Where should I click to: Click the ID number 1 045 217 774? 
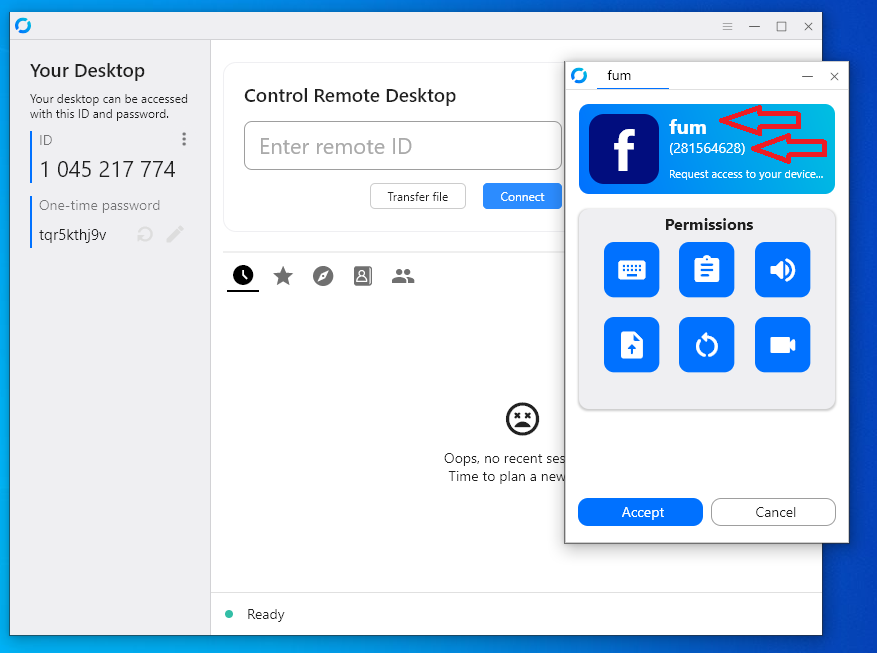coord(107,169)
